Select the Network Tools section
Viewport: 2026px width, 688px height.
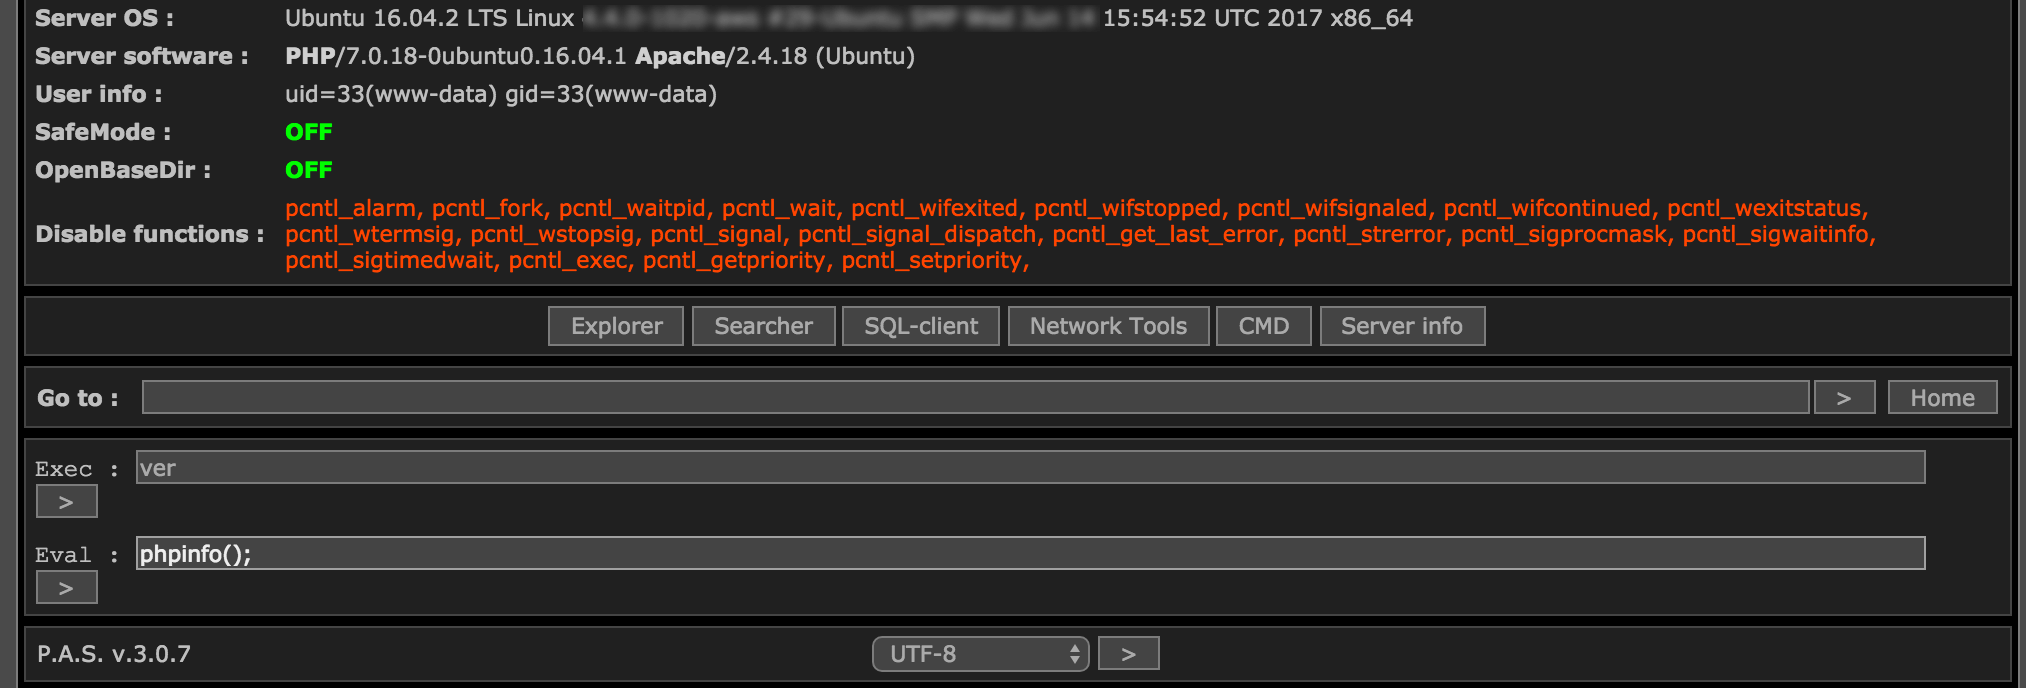(x=1108, y=326)
